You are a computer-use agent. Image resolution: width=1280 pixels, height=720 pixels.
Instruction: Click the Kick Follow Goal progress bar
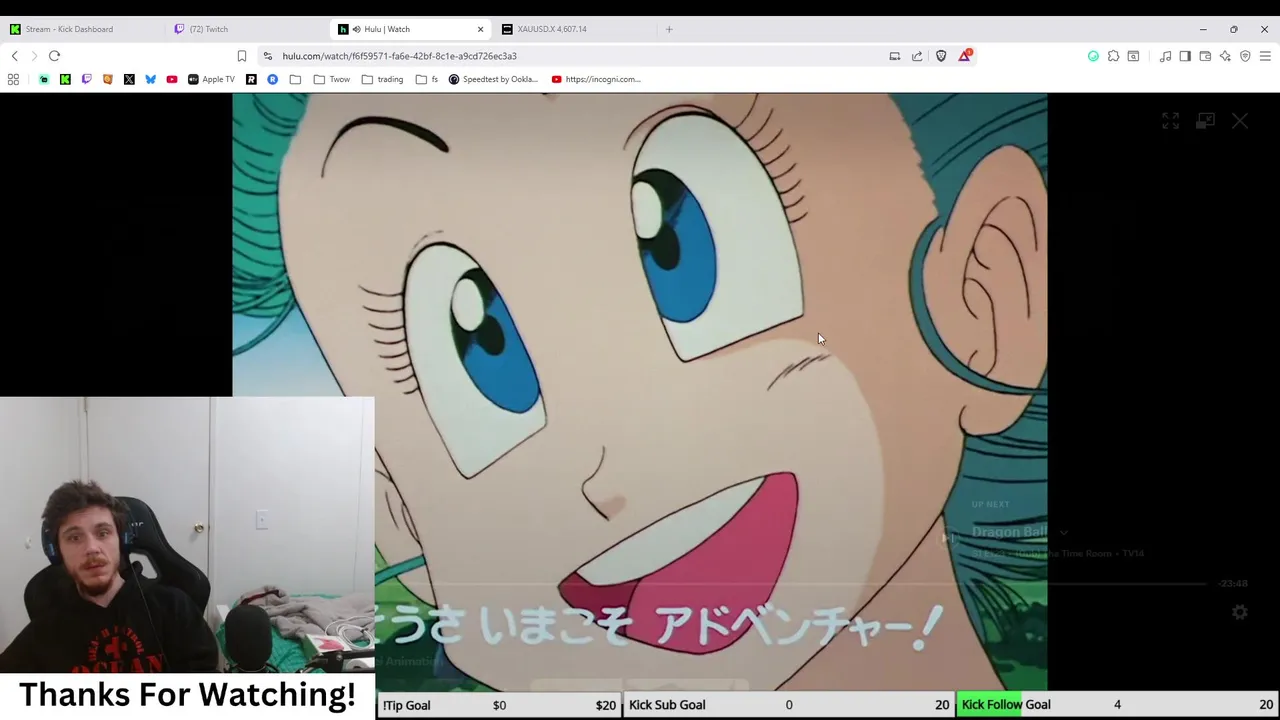(x=1117, y=705)
